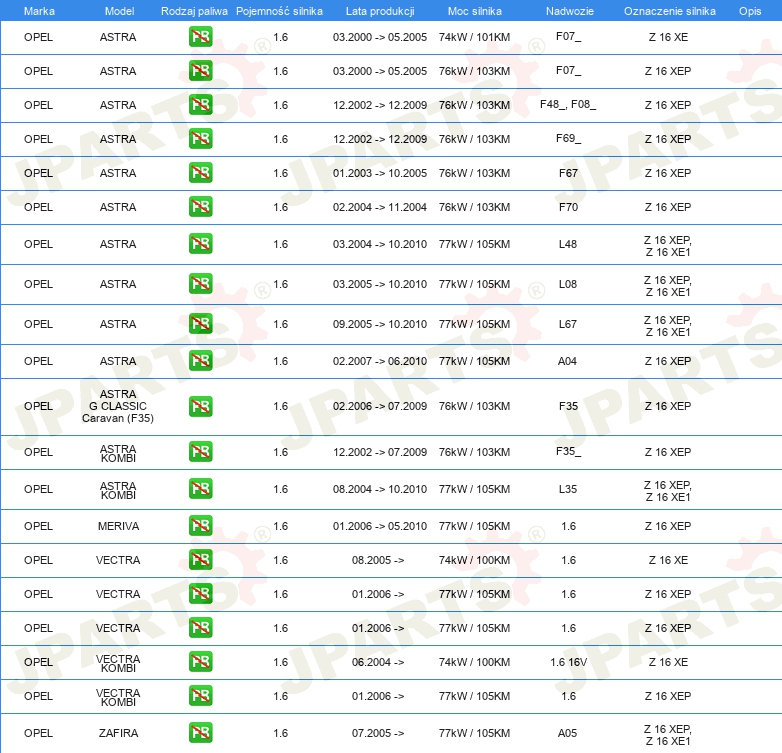Image resolution: width=782 pixels, height=753 pixels.
Task: Click the fuel icon in the Vectra Kombi 01.2006 row
Action: pos(200,696)
